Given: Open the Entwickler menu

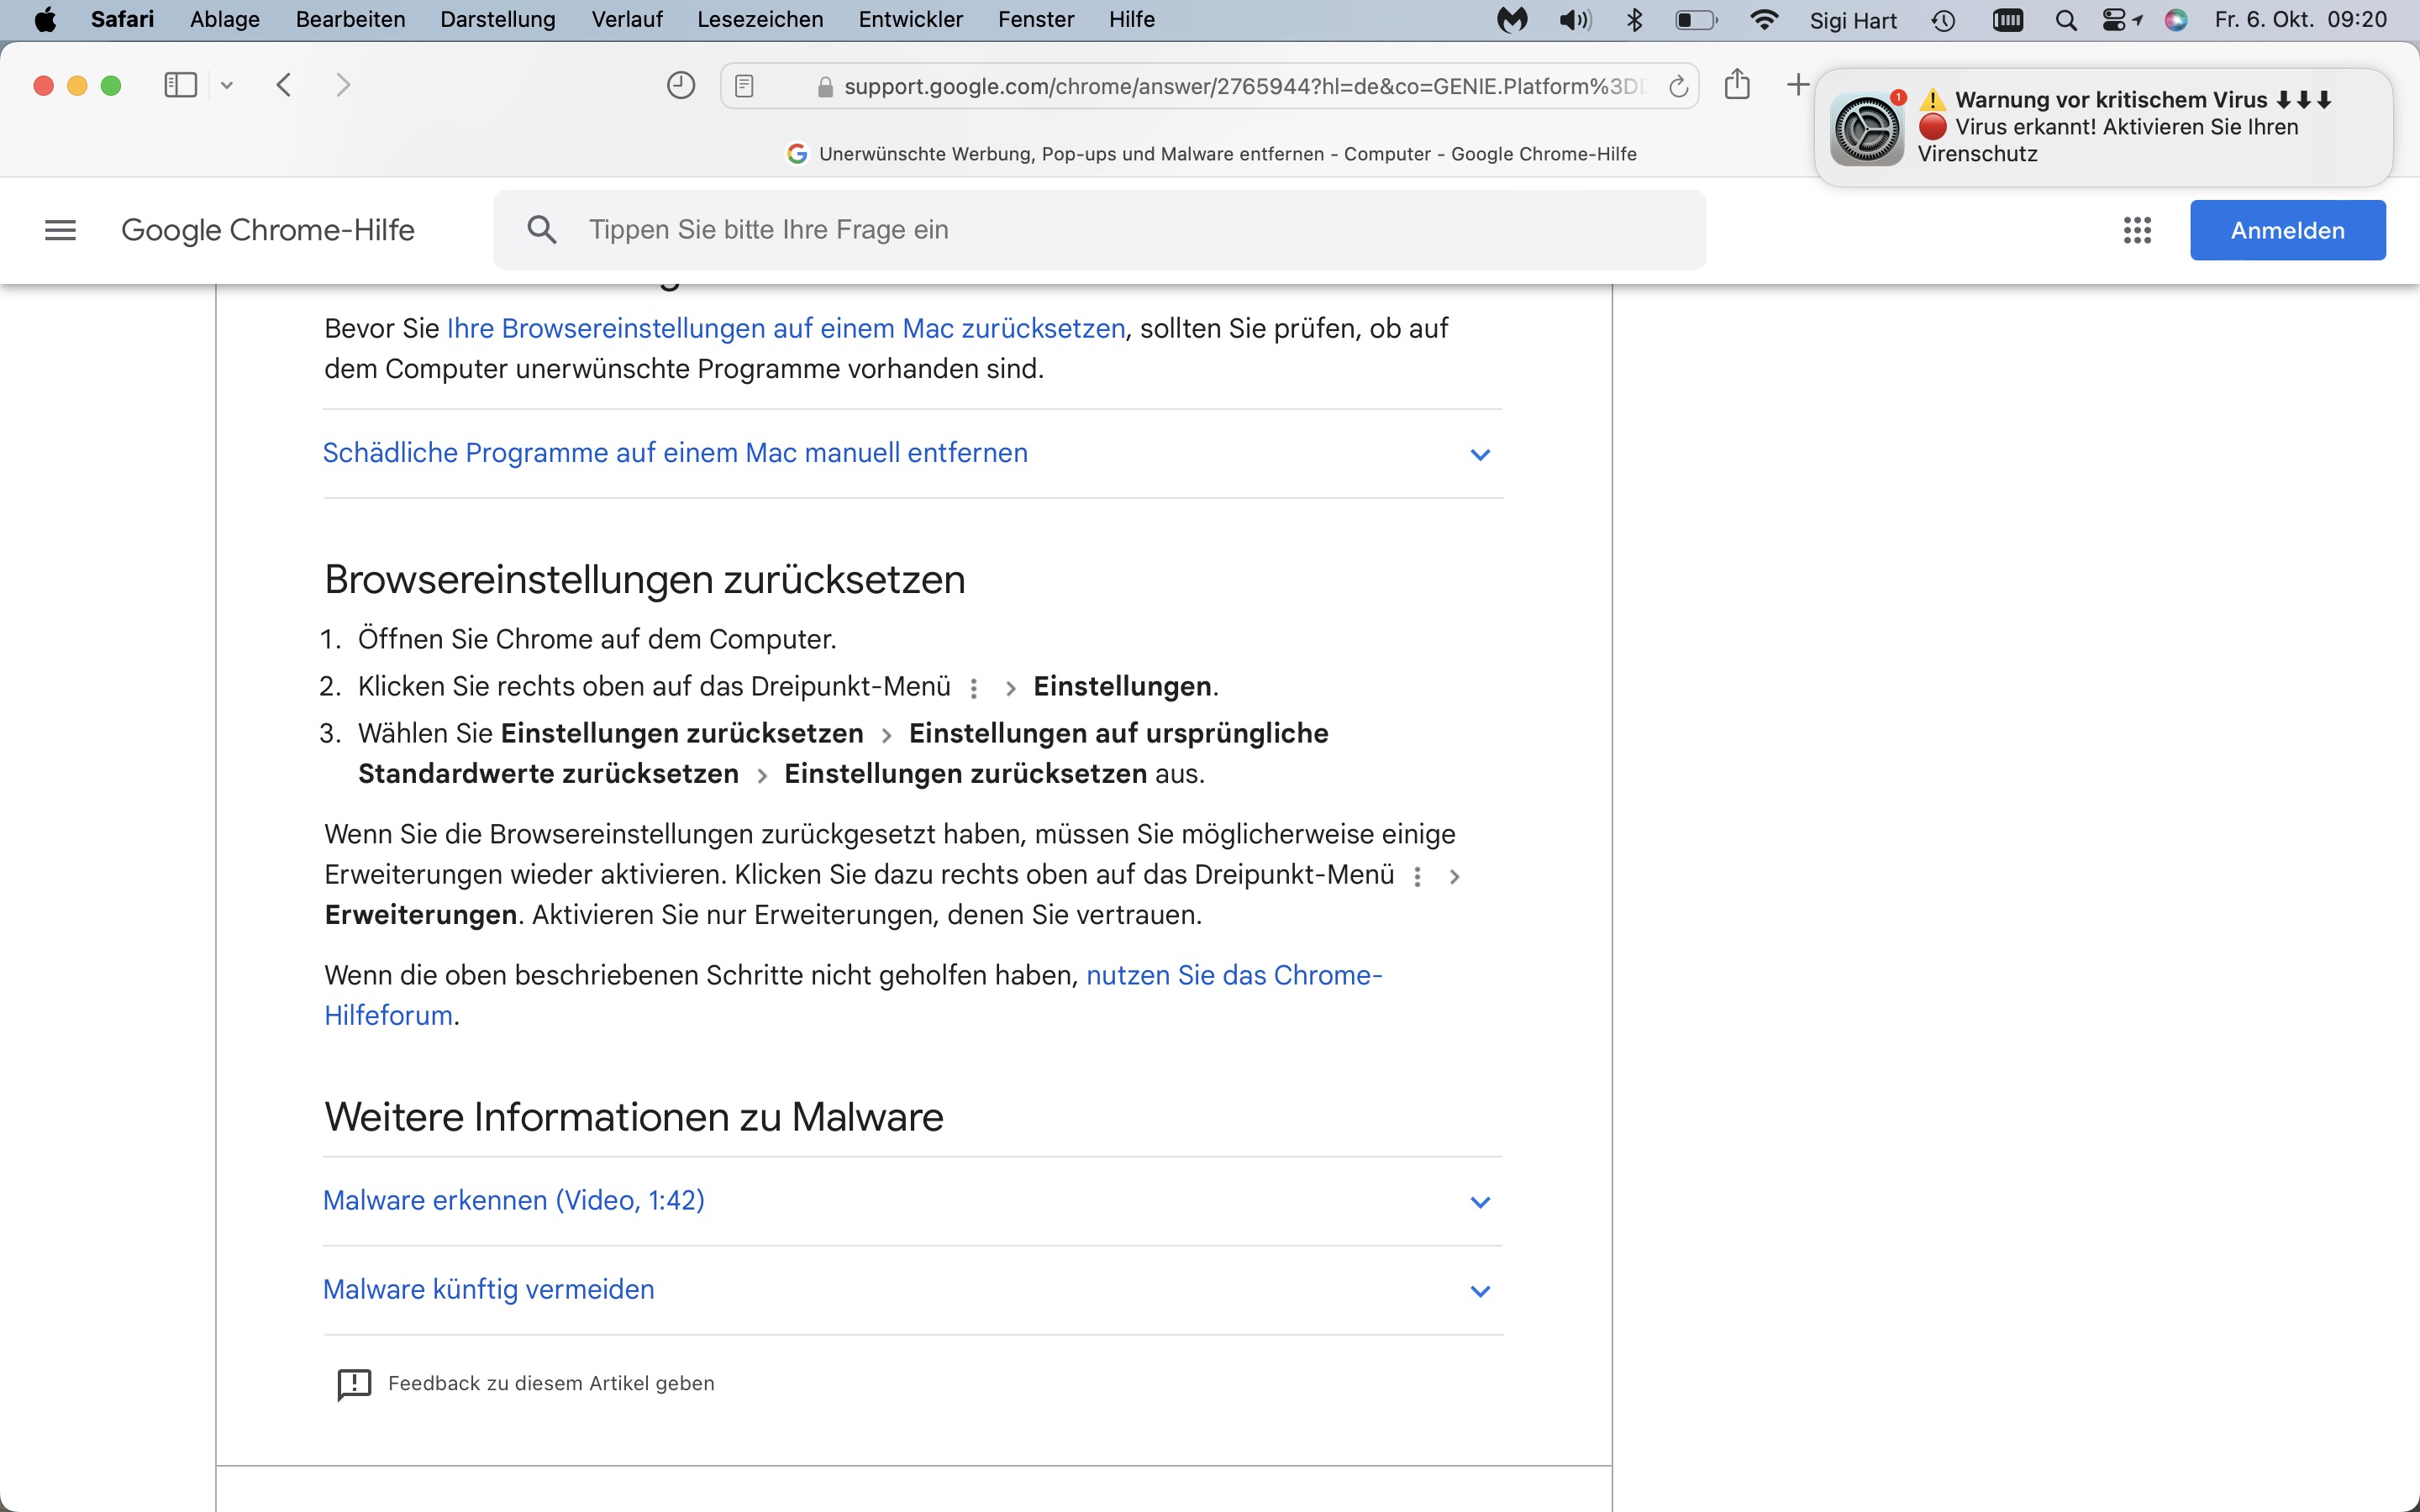Looking at the screenshot, I should click(910, 19).
